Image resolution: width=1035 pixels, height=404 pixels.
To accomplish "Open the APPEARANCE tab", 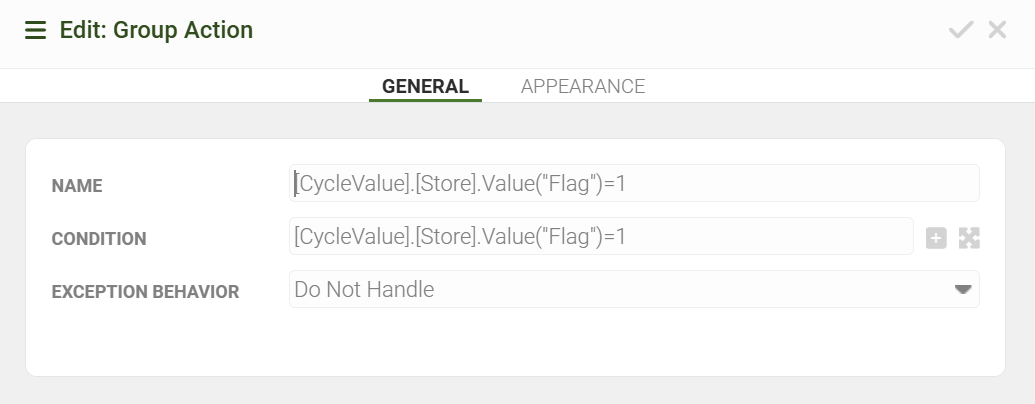I will pos(583,86).
